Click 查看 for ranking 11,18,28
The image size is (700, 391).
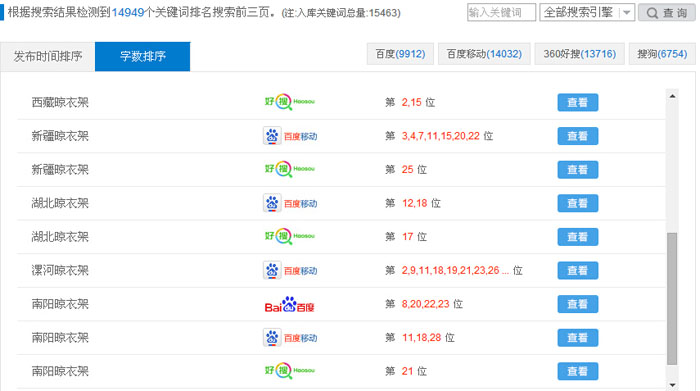pyautogui.click(x=578, y=338)
